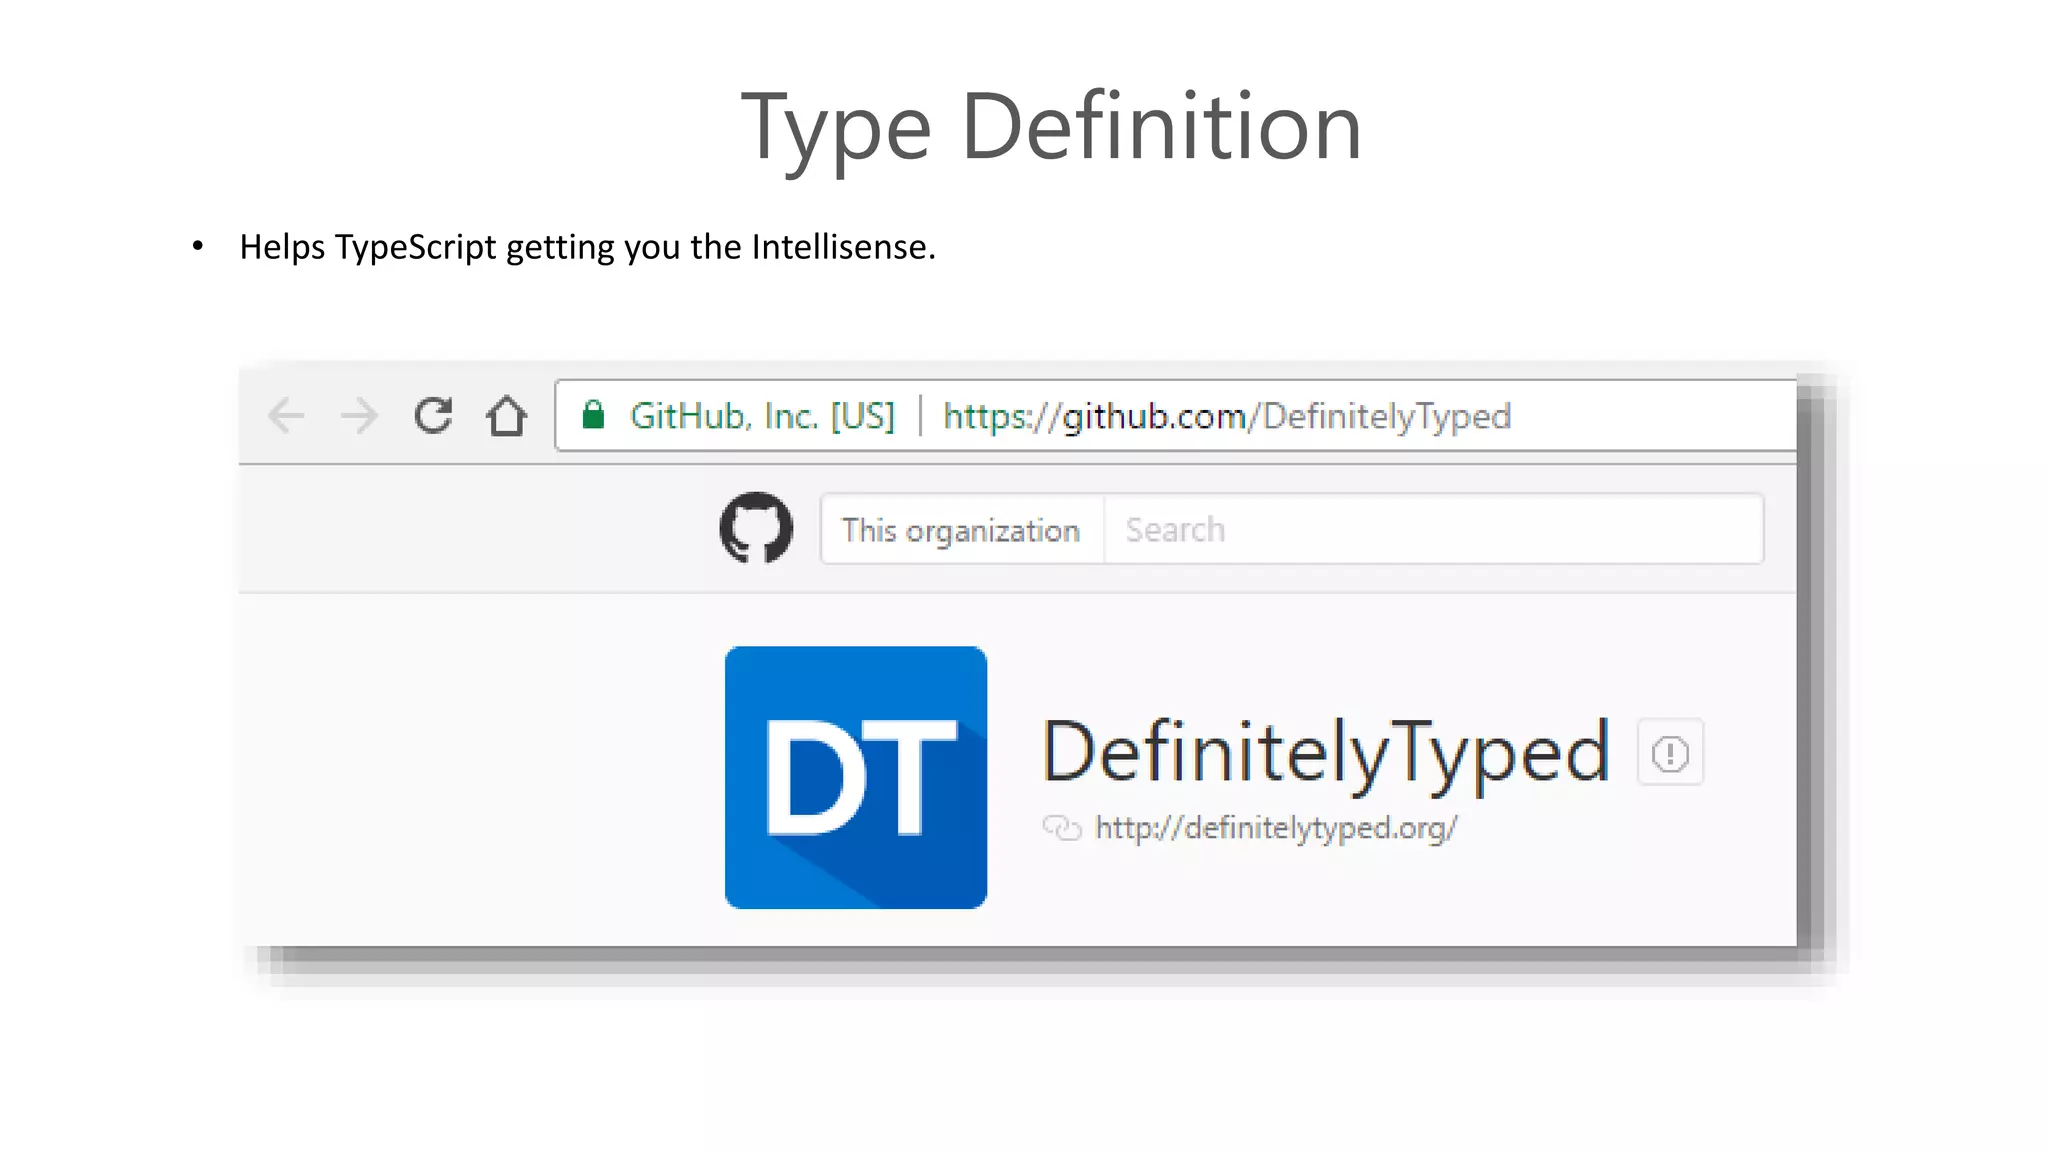Reload the page with refresh icon
The image size is (2048, 1152).
coord(433,415)
